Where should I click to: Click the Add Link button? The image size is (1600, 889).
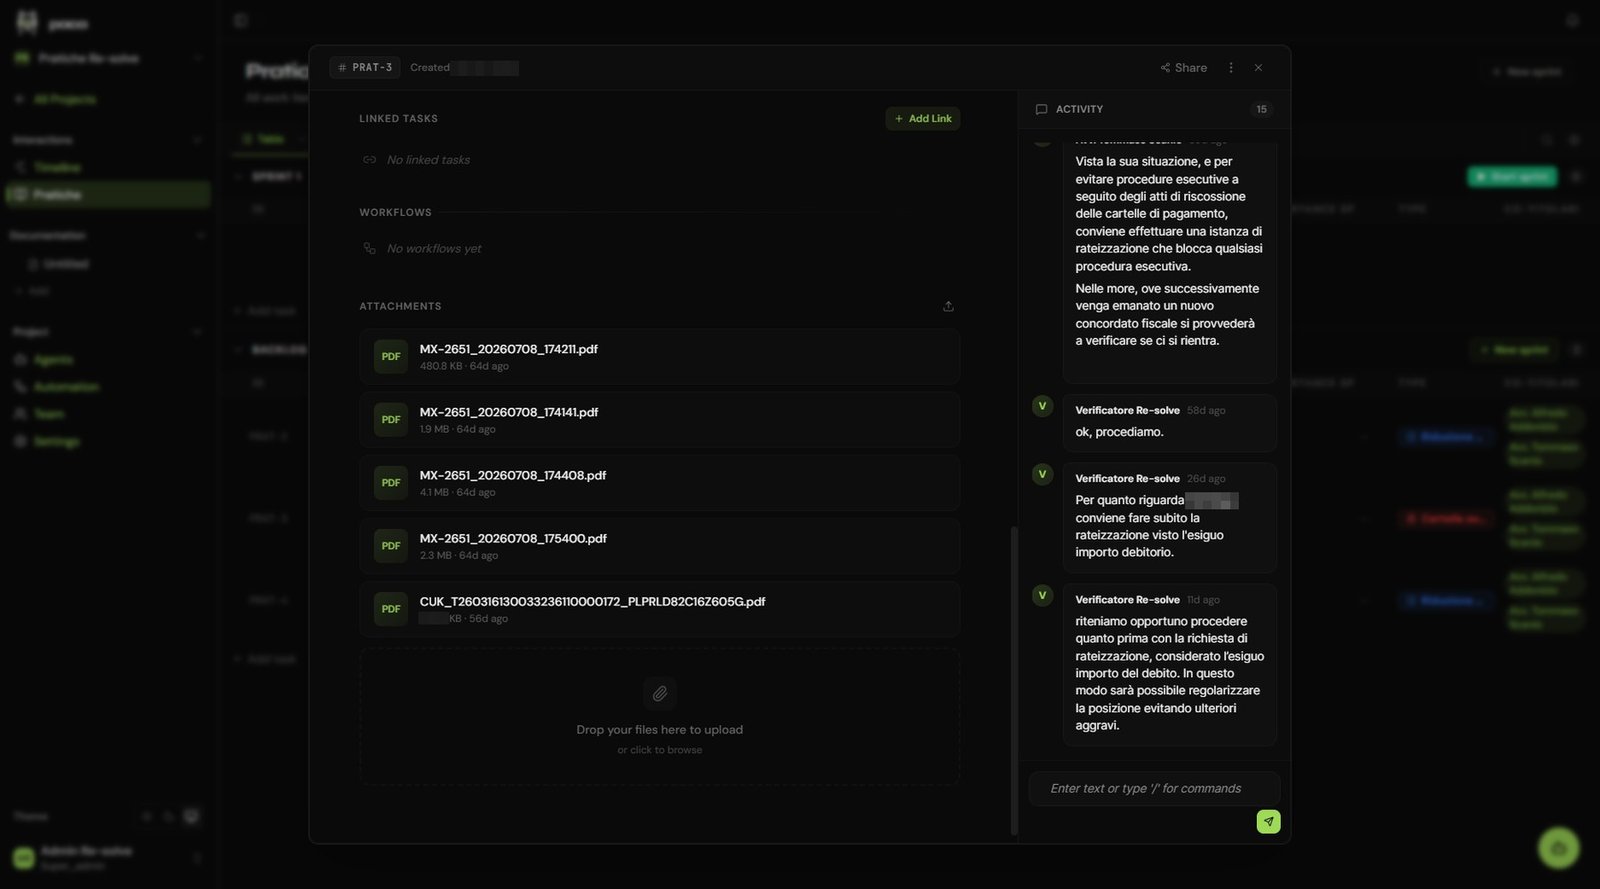click(x=923, y=119)
